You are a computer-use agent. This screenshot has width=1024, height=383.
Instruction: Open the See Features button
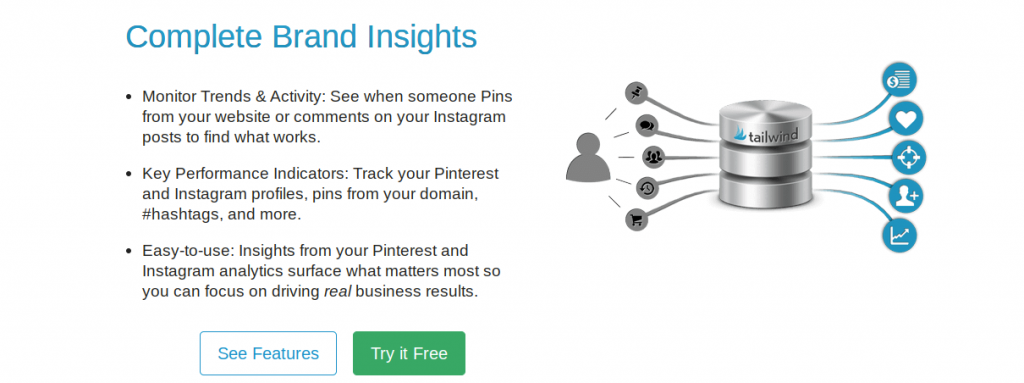coord(268,354)
